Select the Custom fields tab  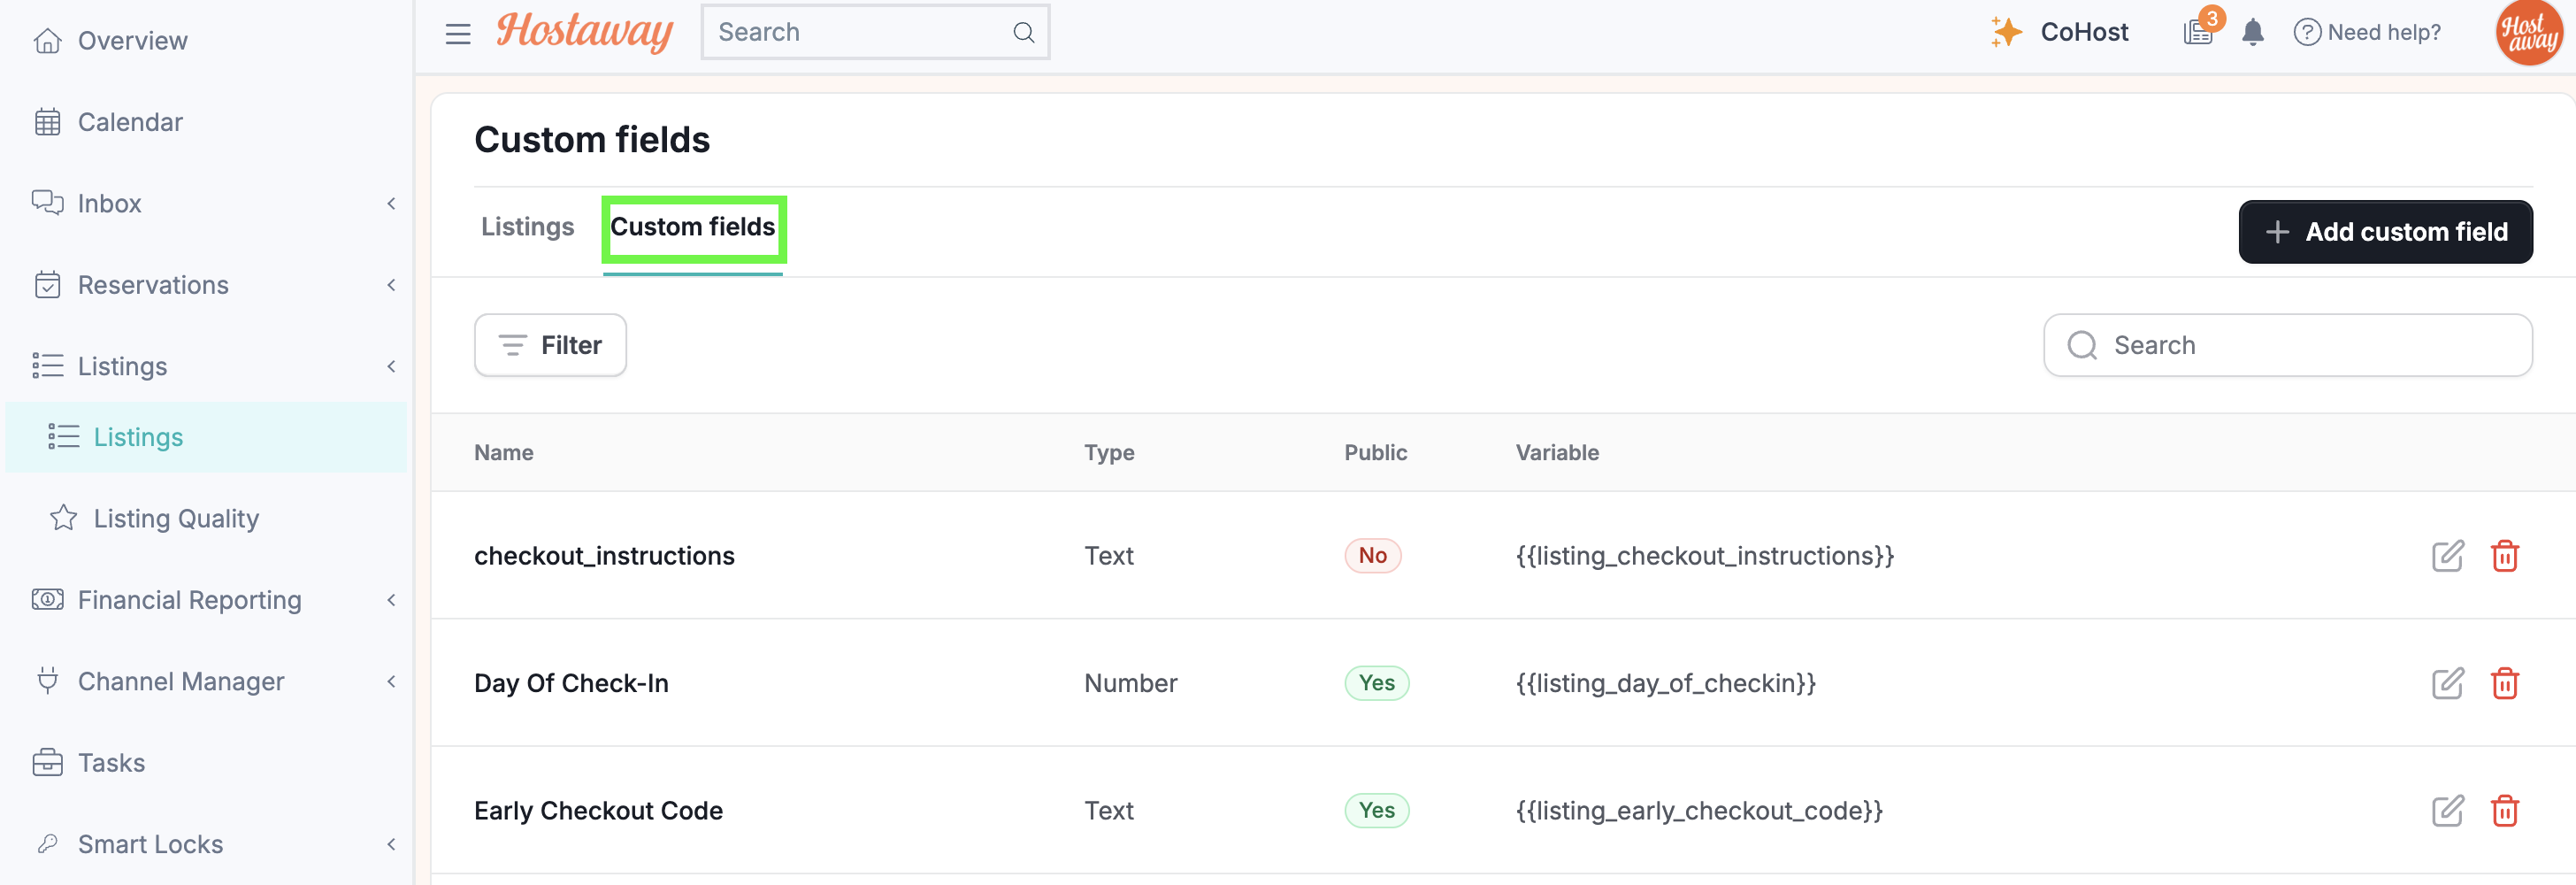tap(693, 228)
